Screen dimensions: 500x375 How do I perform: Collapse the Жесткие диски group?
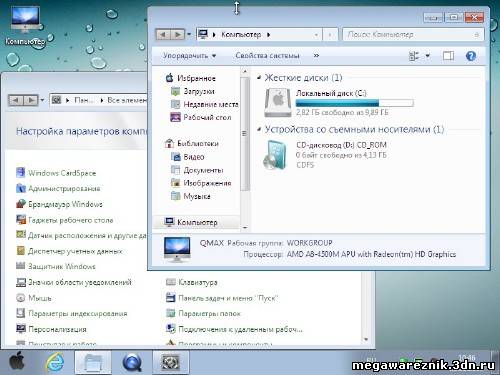pos(259,78)
